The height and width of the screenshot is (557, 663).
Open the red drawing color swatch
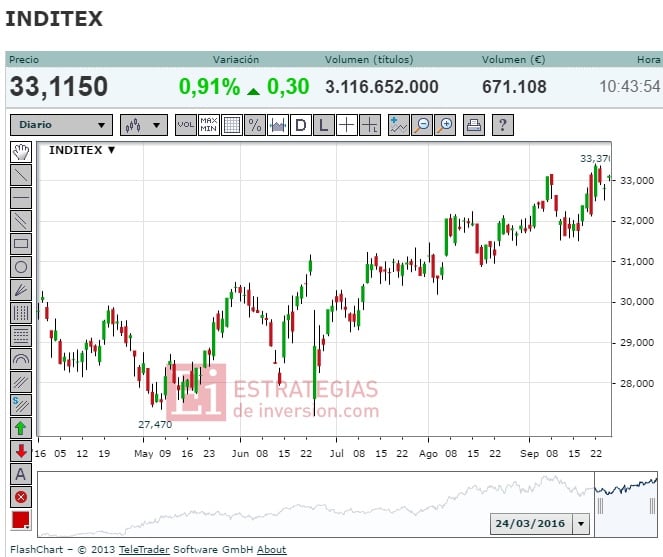coord(21,520)
